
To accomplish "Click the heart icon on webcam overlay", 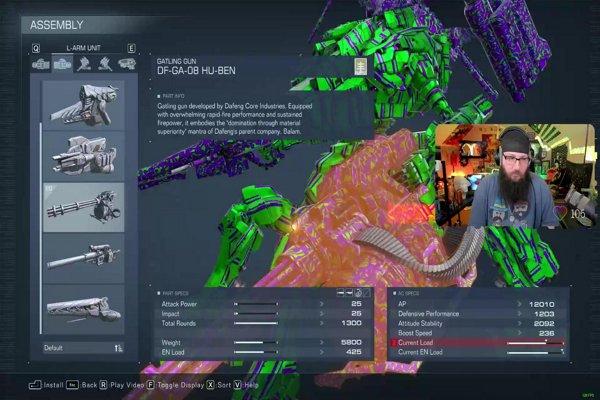I will (561, 212).
